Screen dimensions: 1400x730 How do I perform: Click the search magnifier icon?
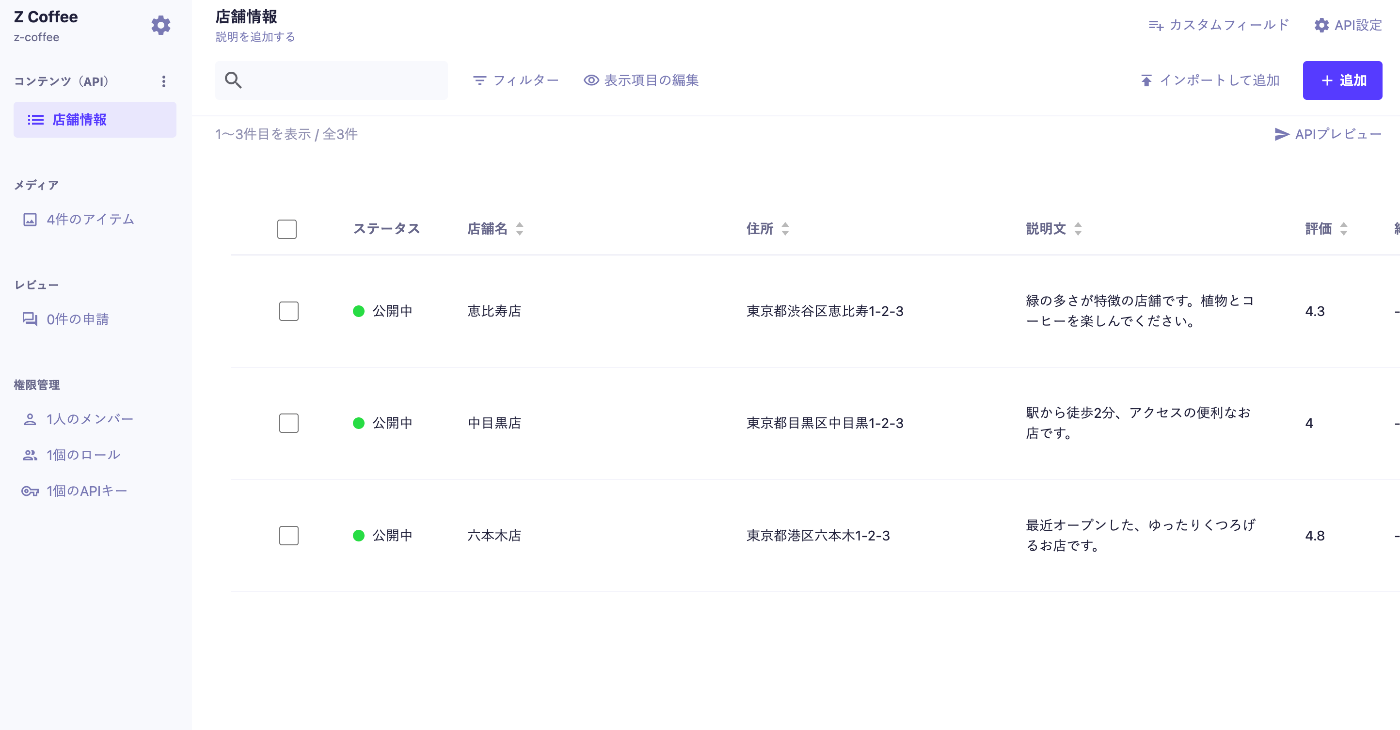click(233, 80)
